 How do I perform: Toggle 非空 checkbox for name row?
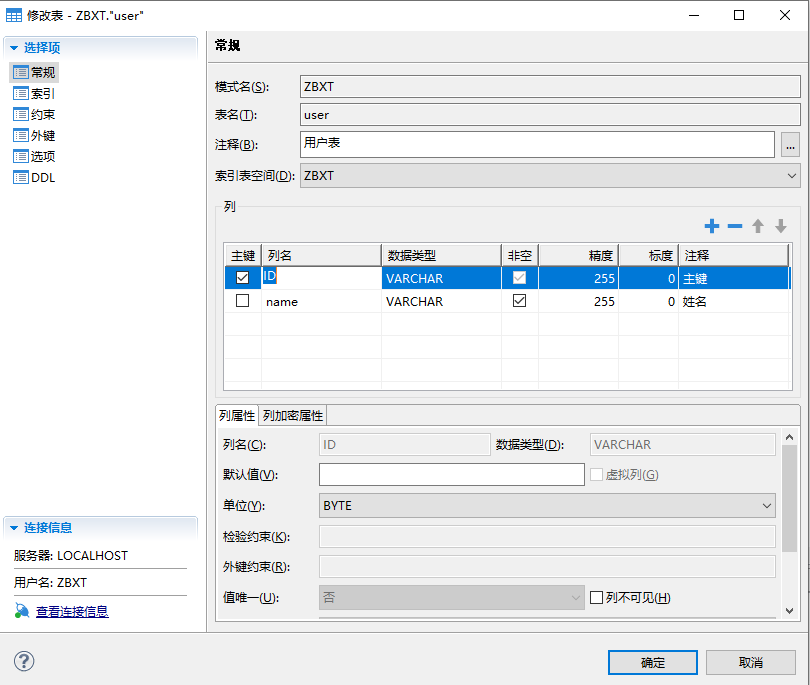[519, 301]
